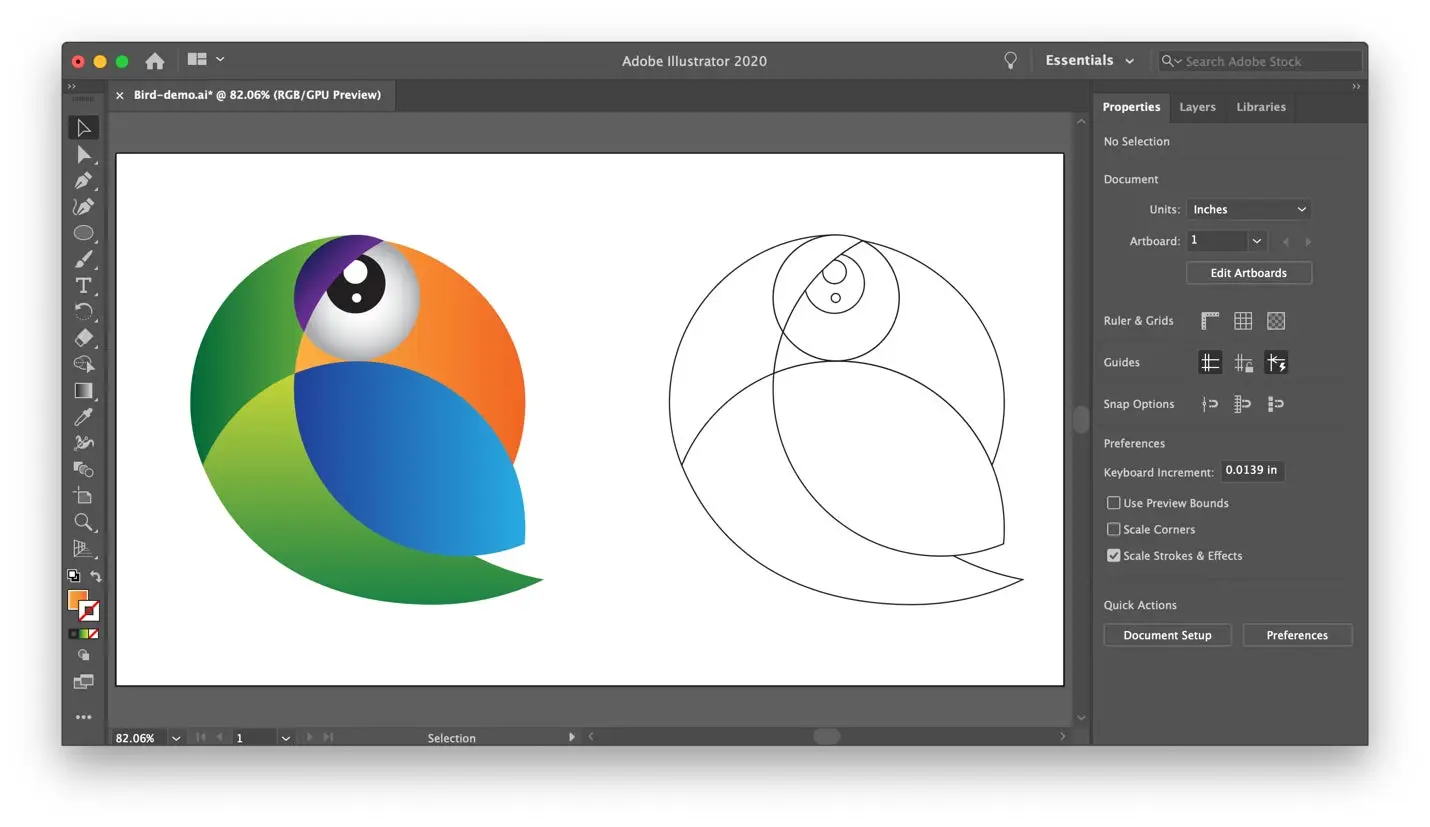Toggle Smart Guides in the Guides row
Image resolution: width=1430 pixels, height=827 pixels.
1276,362
